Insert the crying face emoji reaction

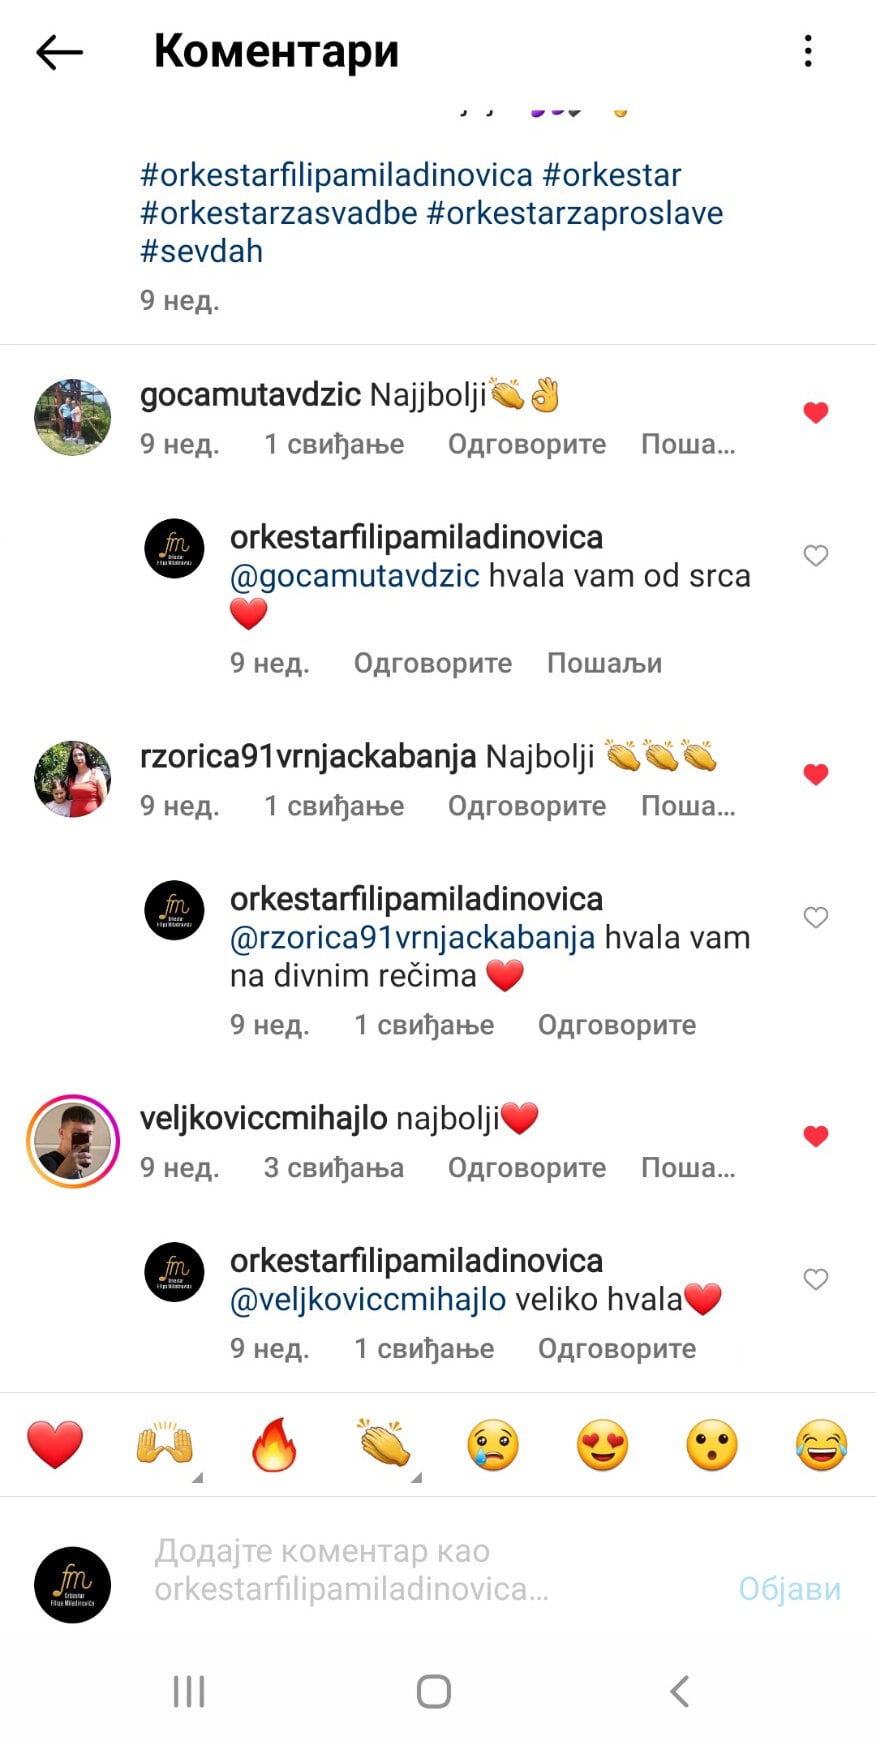(x=493, y=1445)
